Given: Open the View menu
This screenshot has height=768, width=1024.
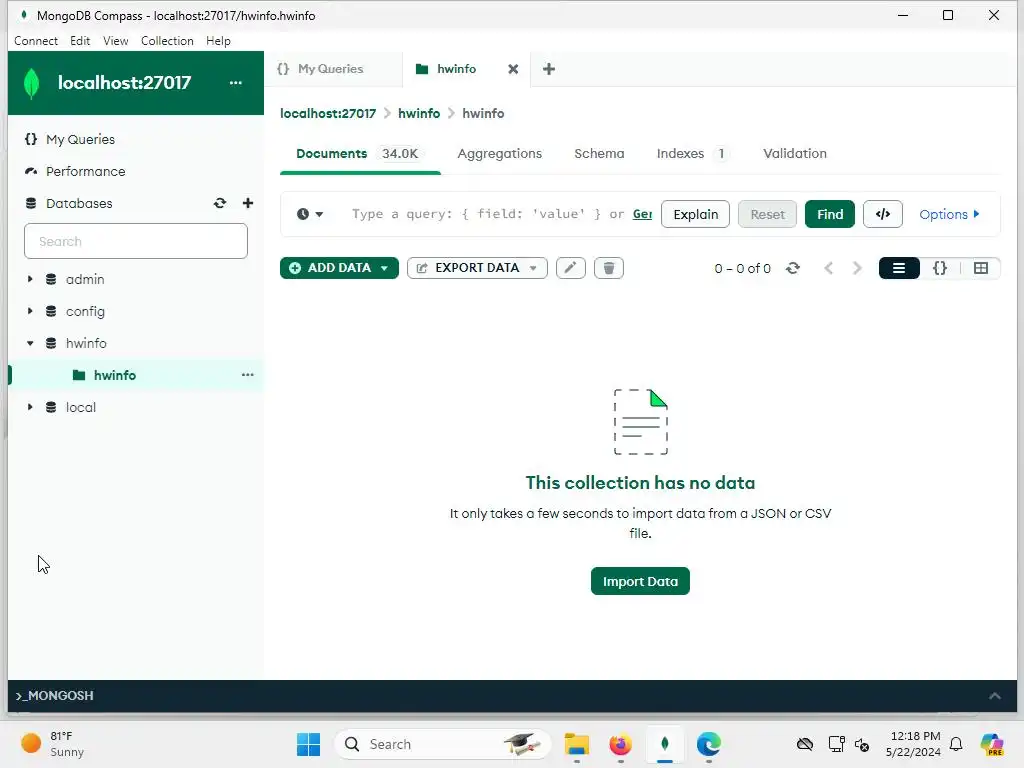Looking at the screenshot, I should click(x=116, y=40).
